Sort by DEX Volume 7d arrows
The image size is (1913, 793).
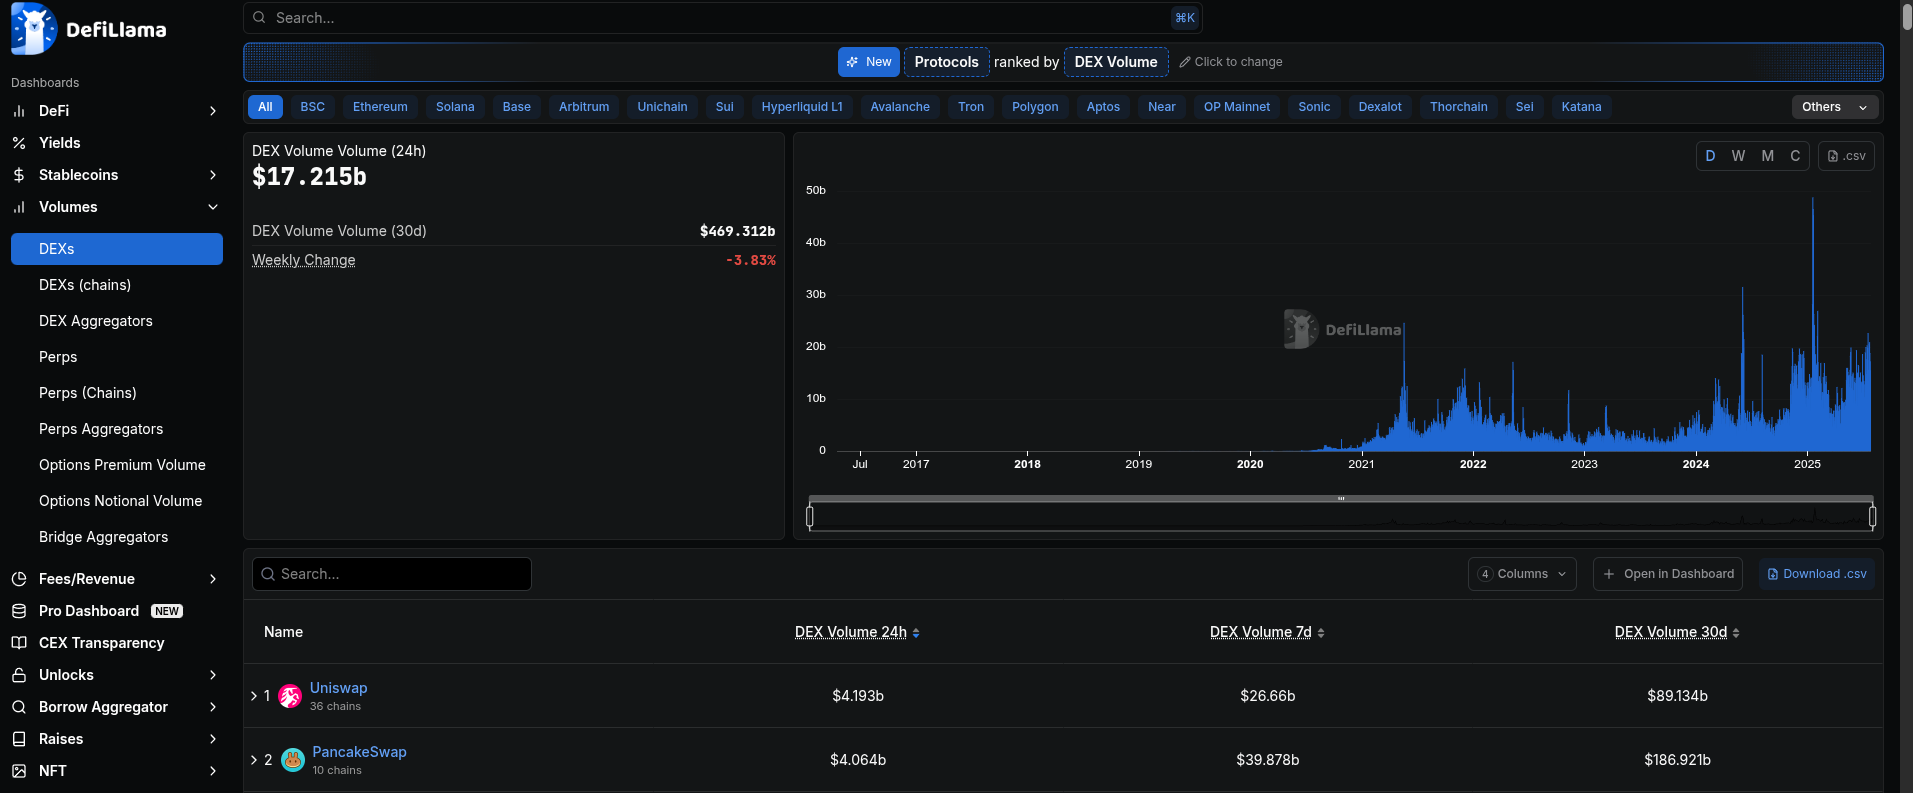pyautogui.click(x=1321, y=633)
